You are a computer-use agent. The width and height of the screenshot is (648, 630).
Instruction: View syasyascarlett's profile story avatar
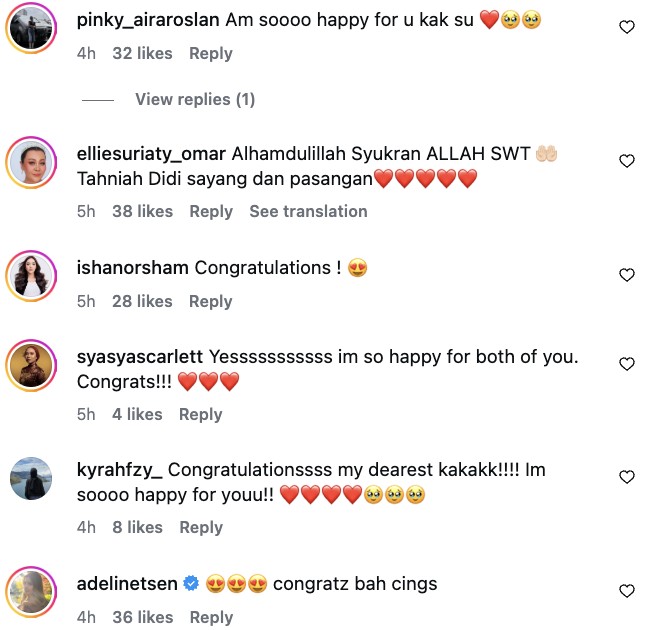[x=31, y=365]
